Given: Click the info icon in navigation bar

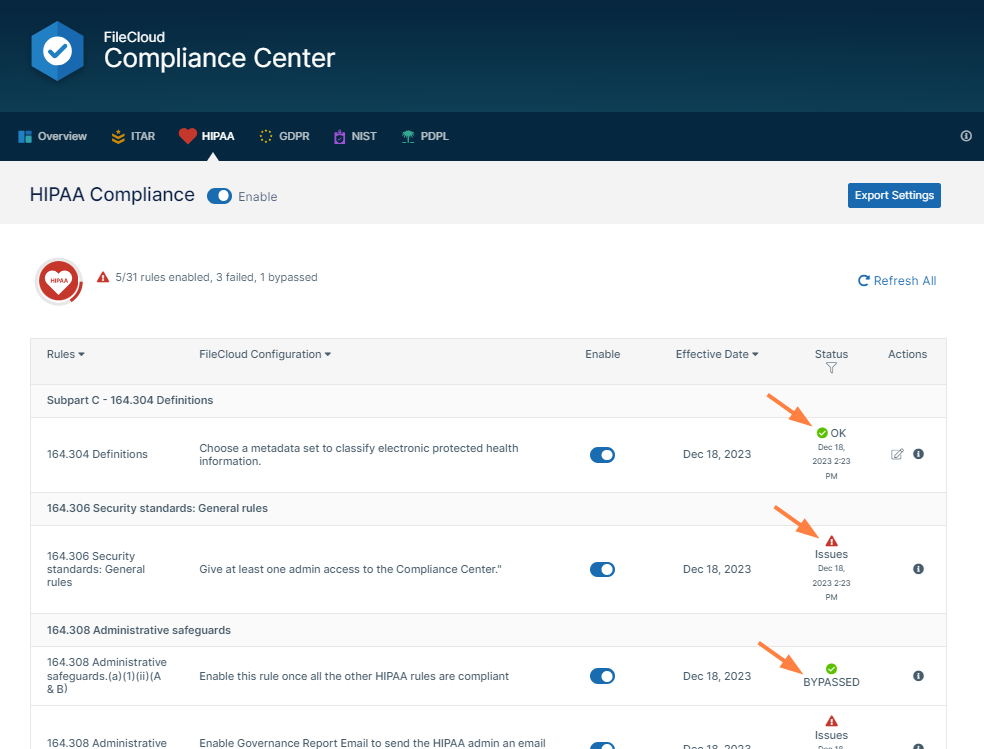Looking at the screenshot, I should (966, 136).
